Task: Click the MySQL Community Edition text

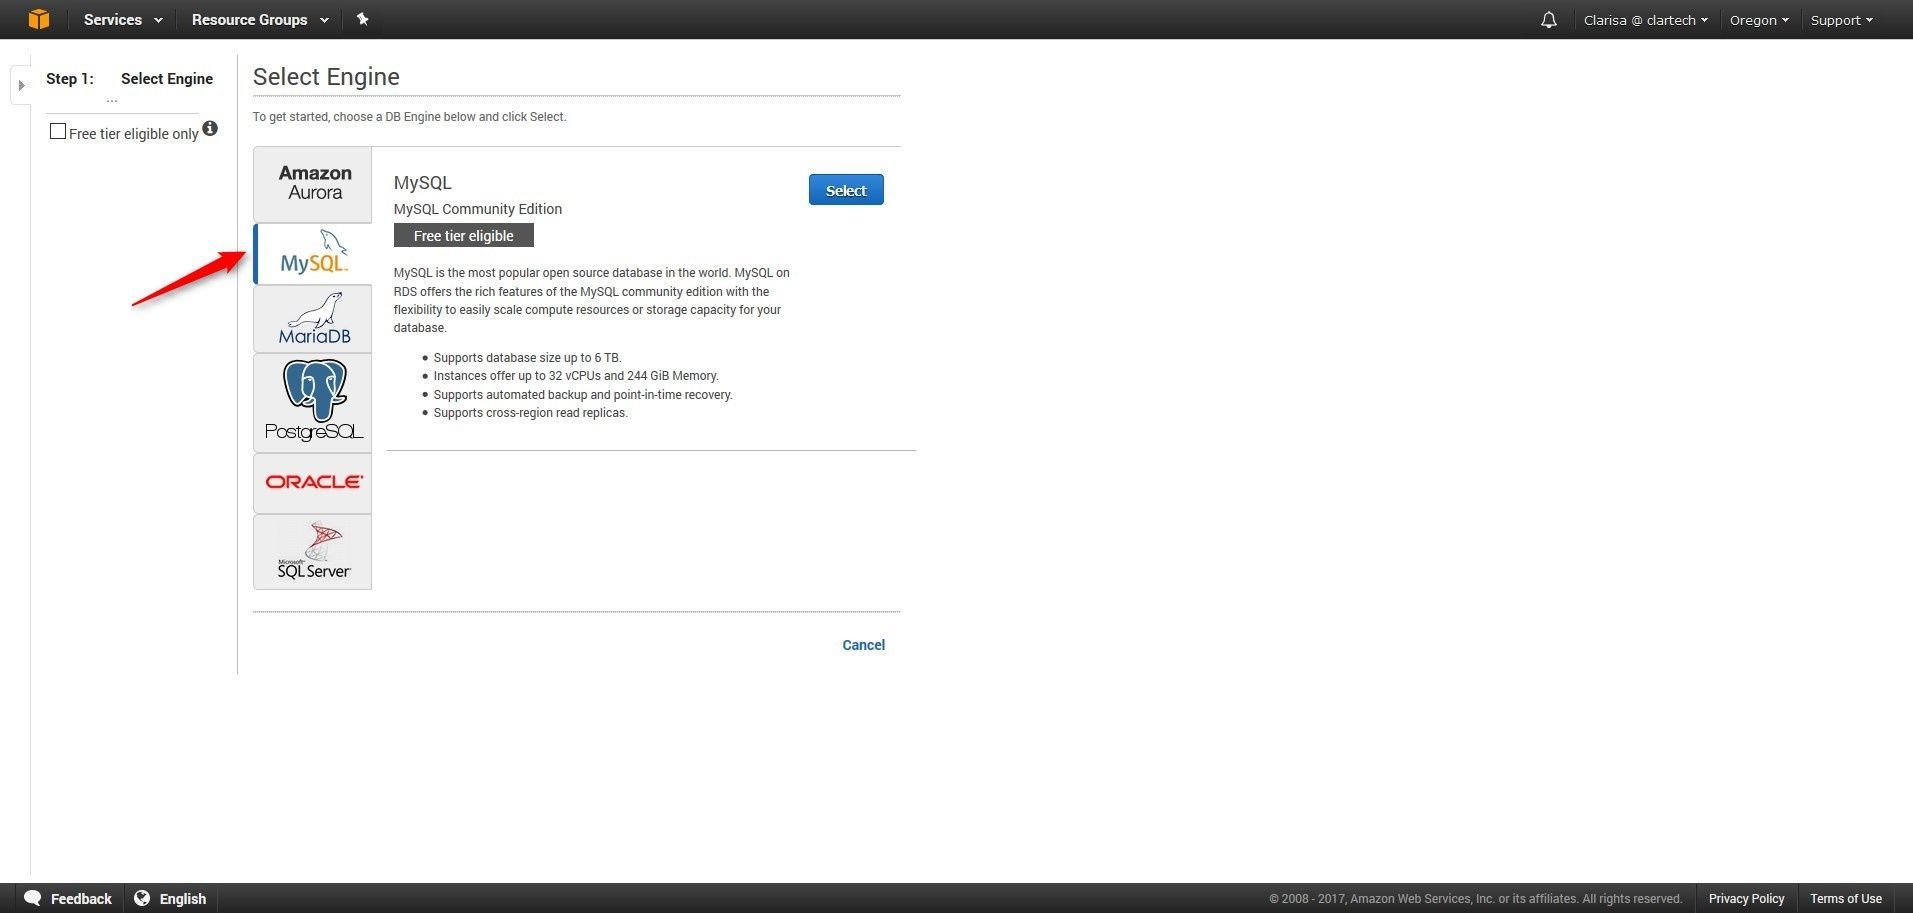Action: 478,209
